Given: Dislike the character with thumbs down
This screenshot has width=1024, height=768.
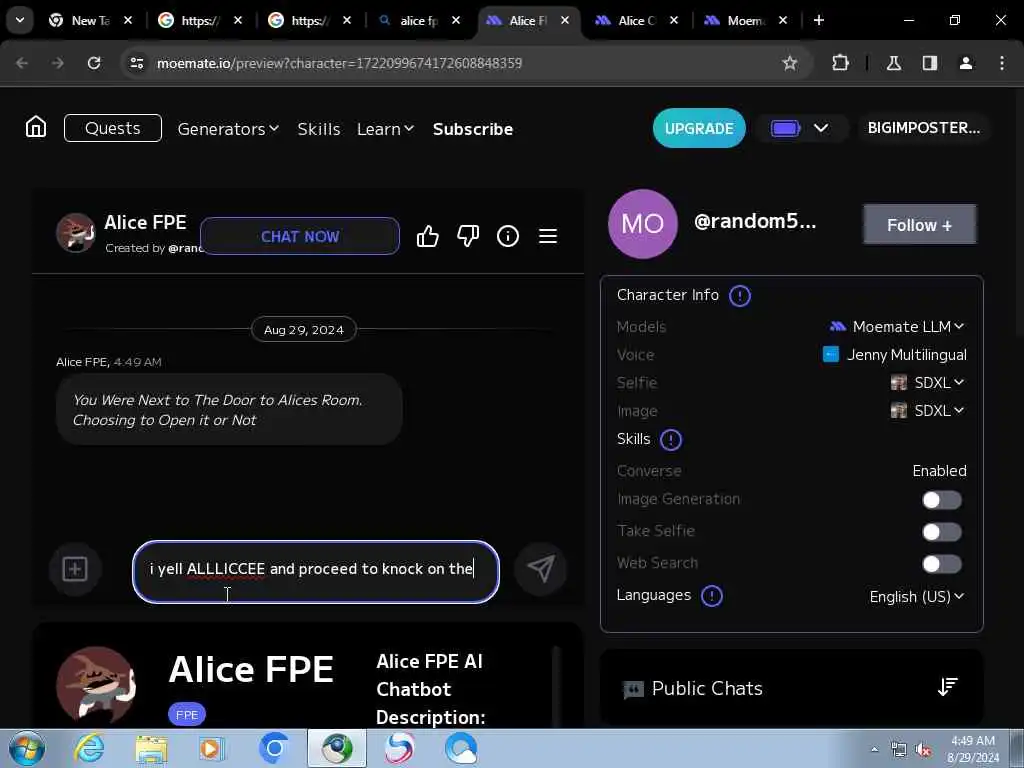Looking at the screenshot, I should [x=468, y=236].
